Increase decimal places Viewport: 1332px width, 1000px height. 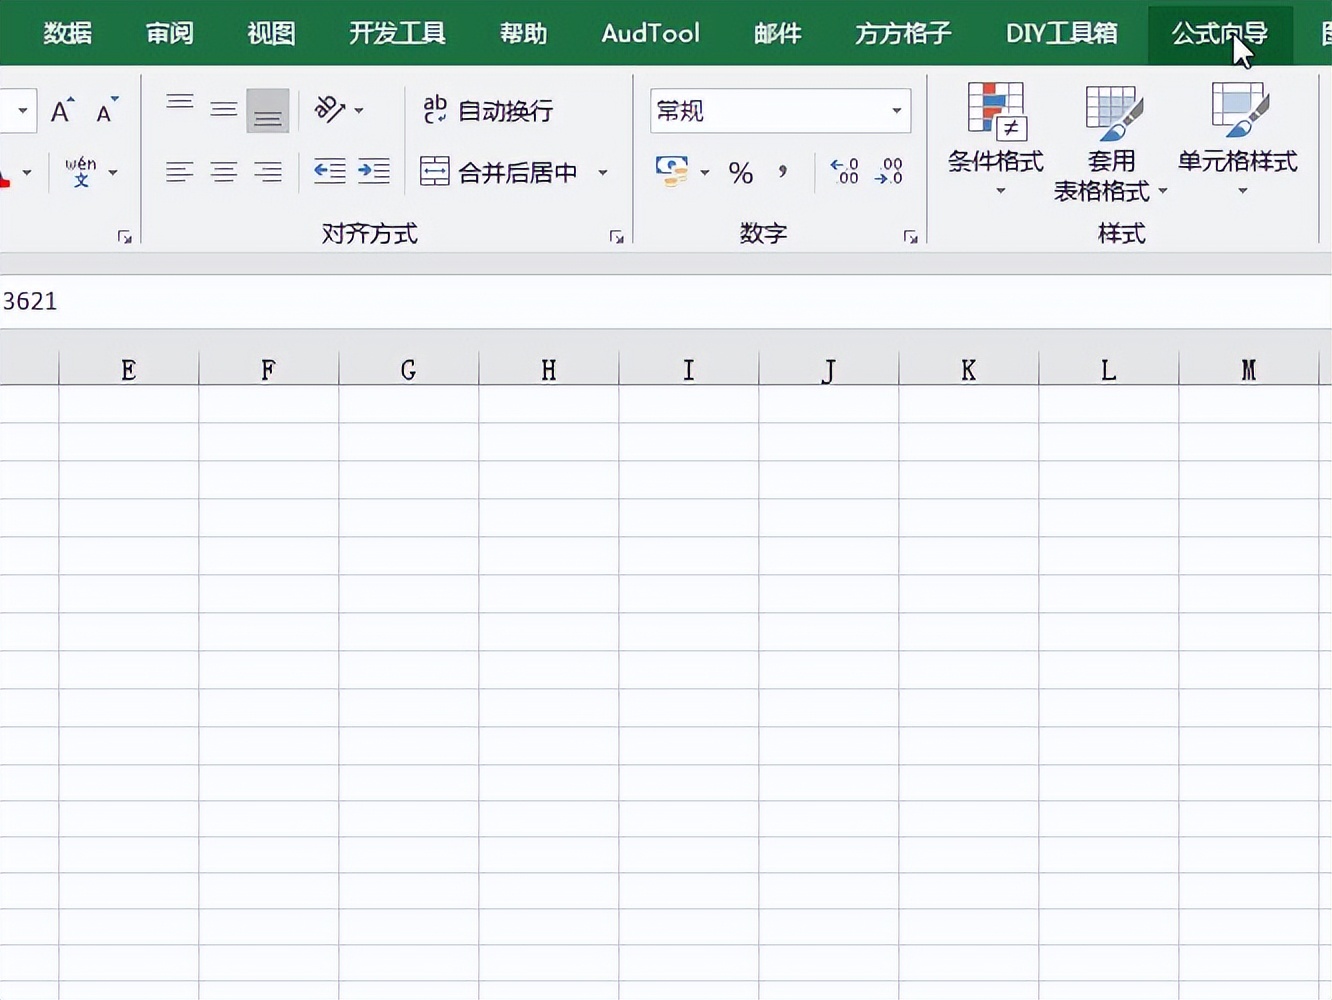[843, 172]
